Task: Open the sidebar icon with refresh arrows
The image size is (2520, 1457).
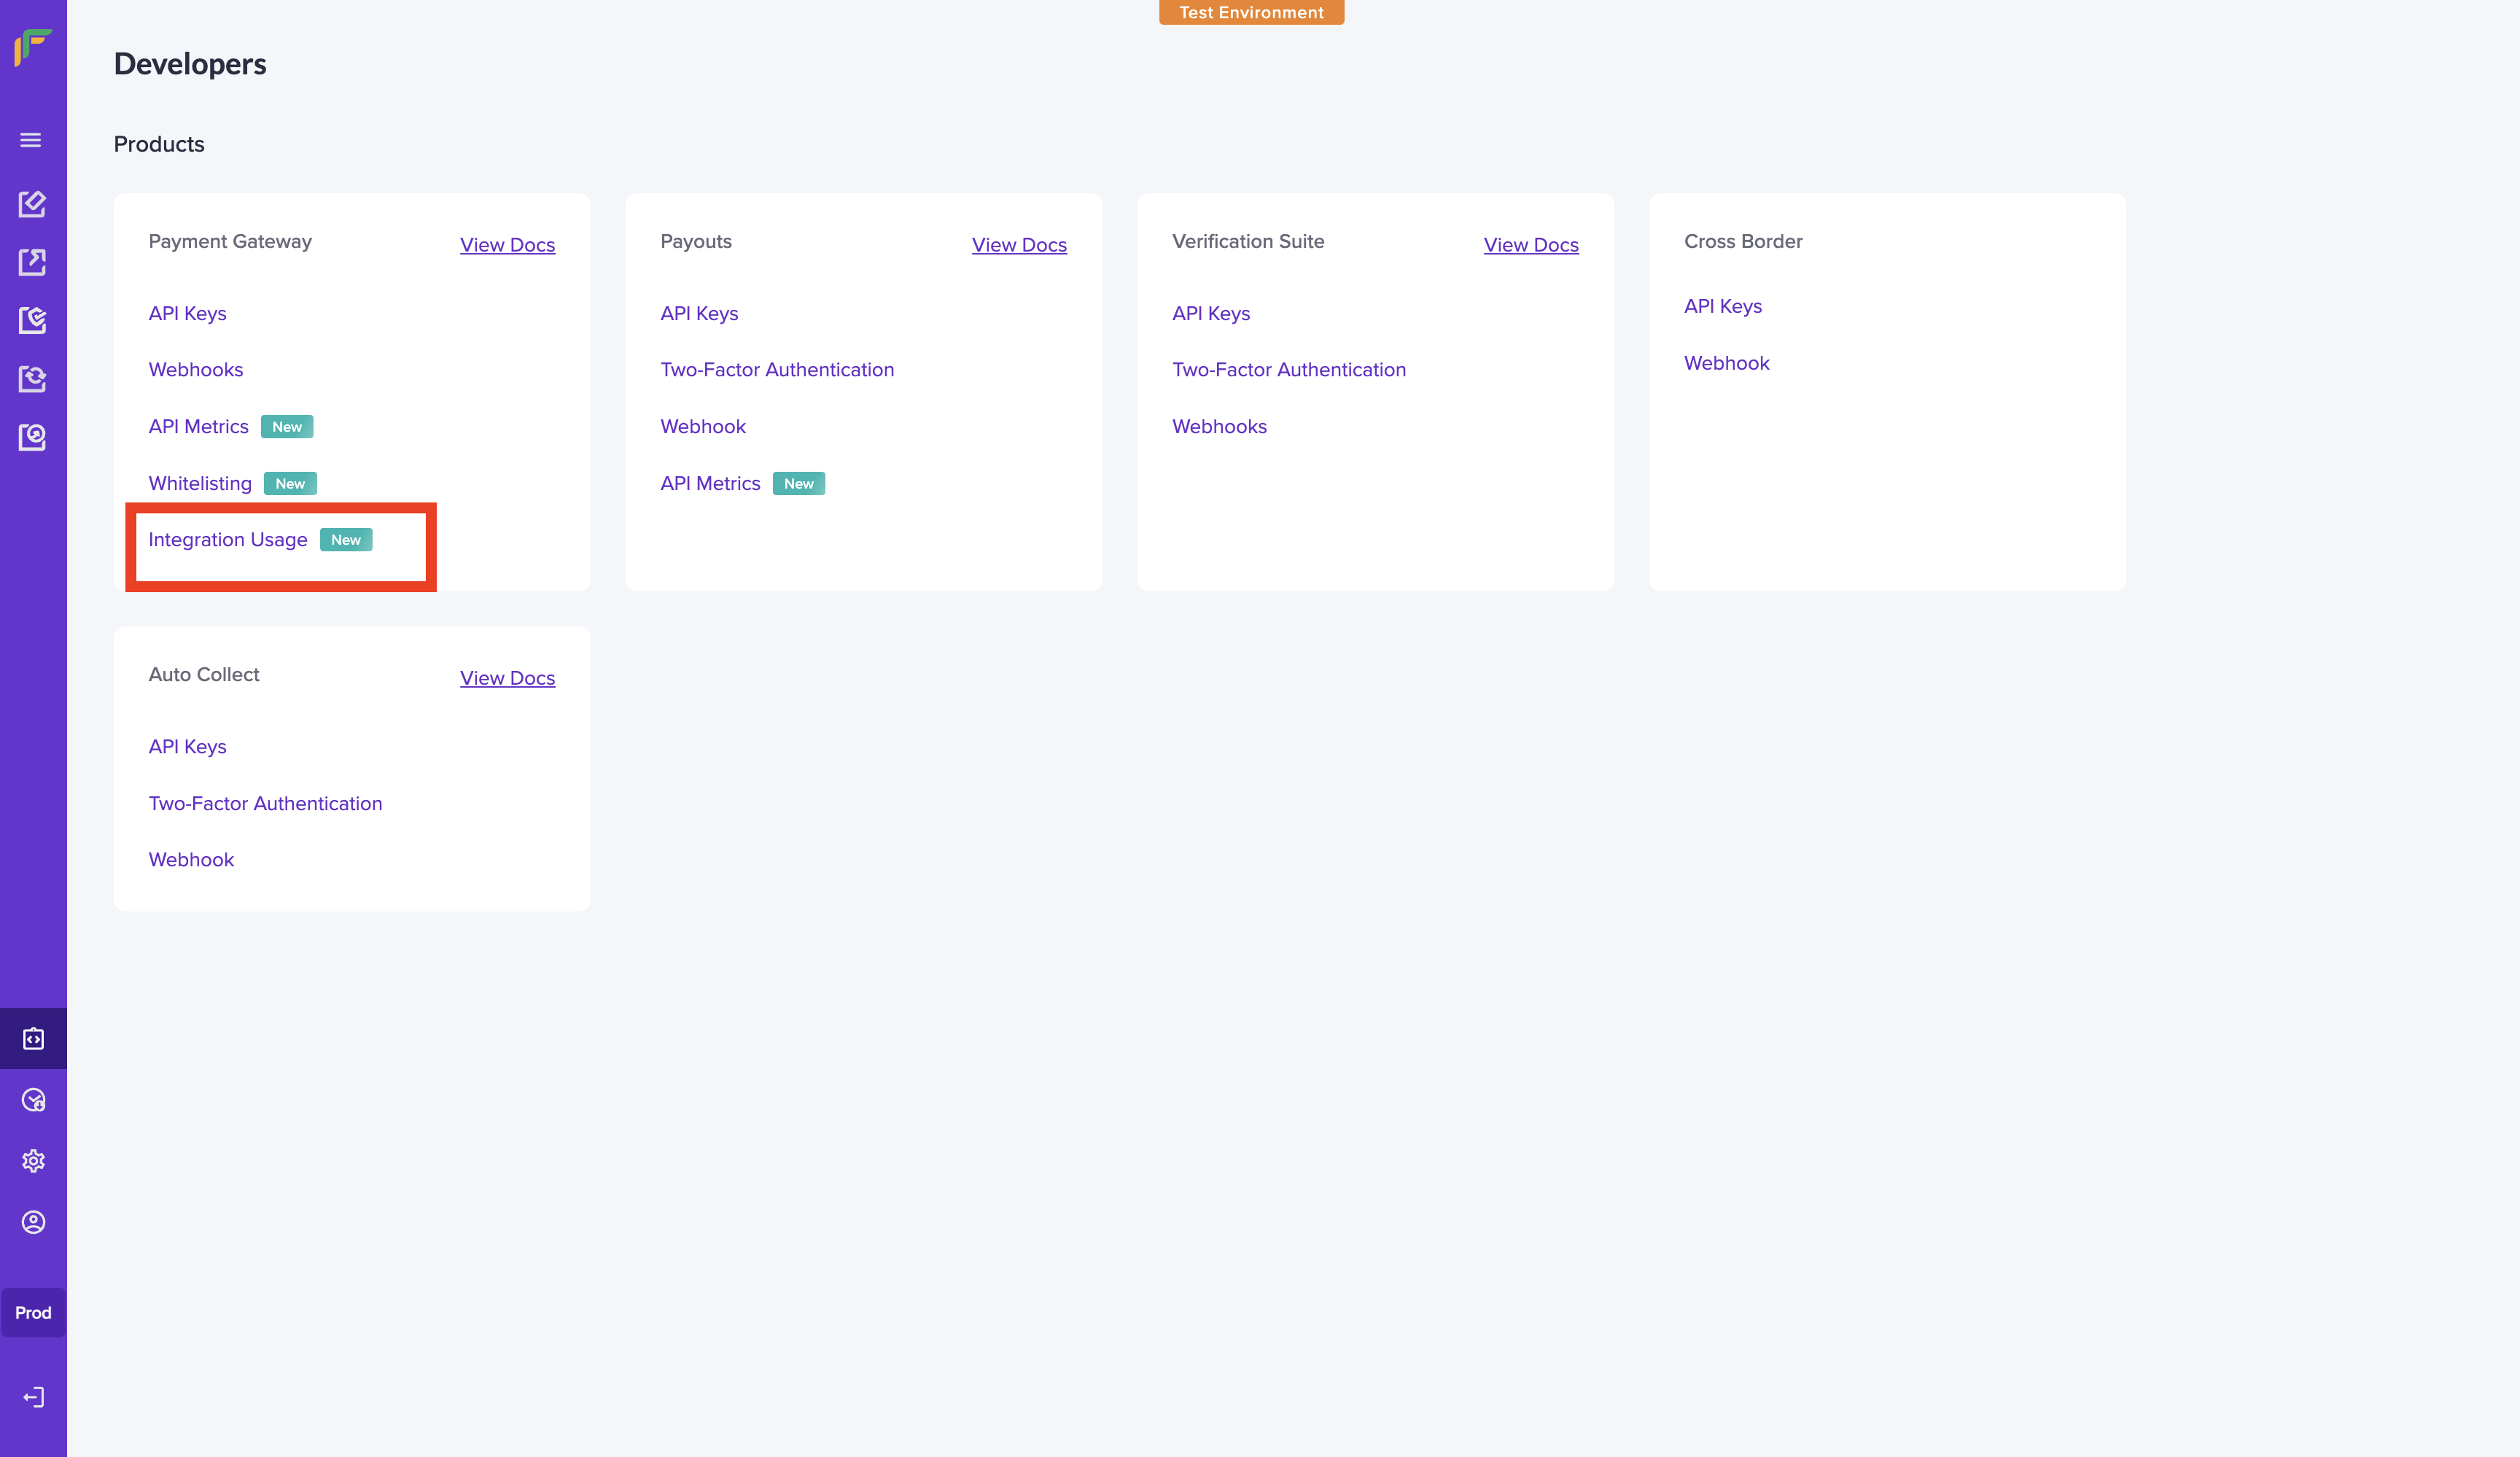Action: (32, 378)
